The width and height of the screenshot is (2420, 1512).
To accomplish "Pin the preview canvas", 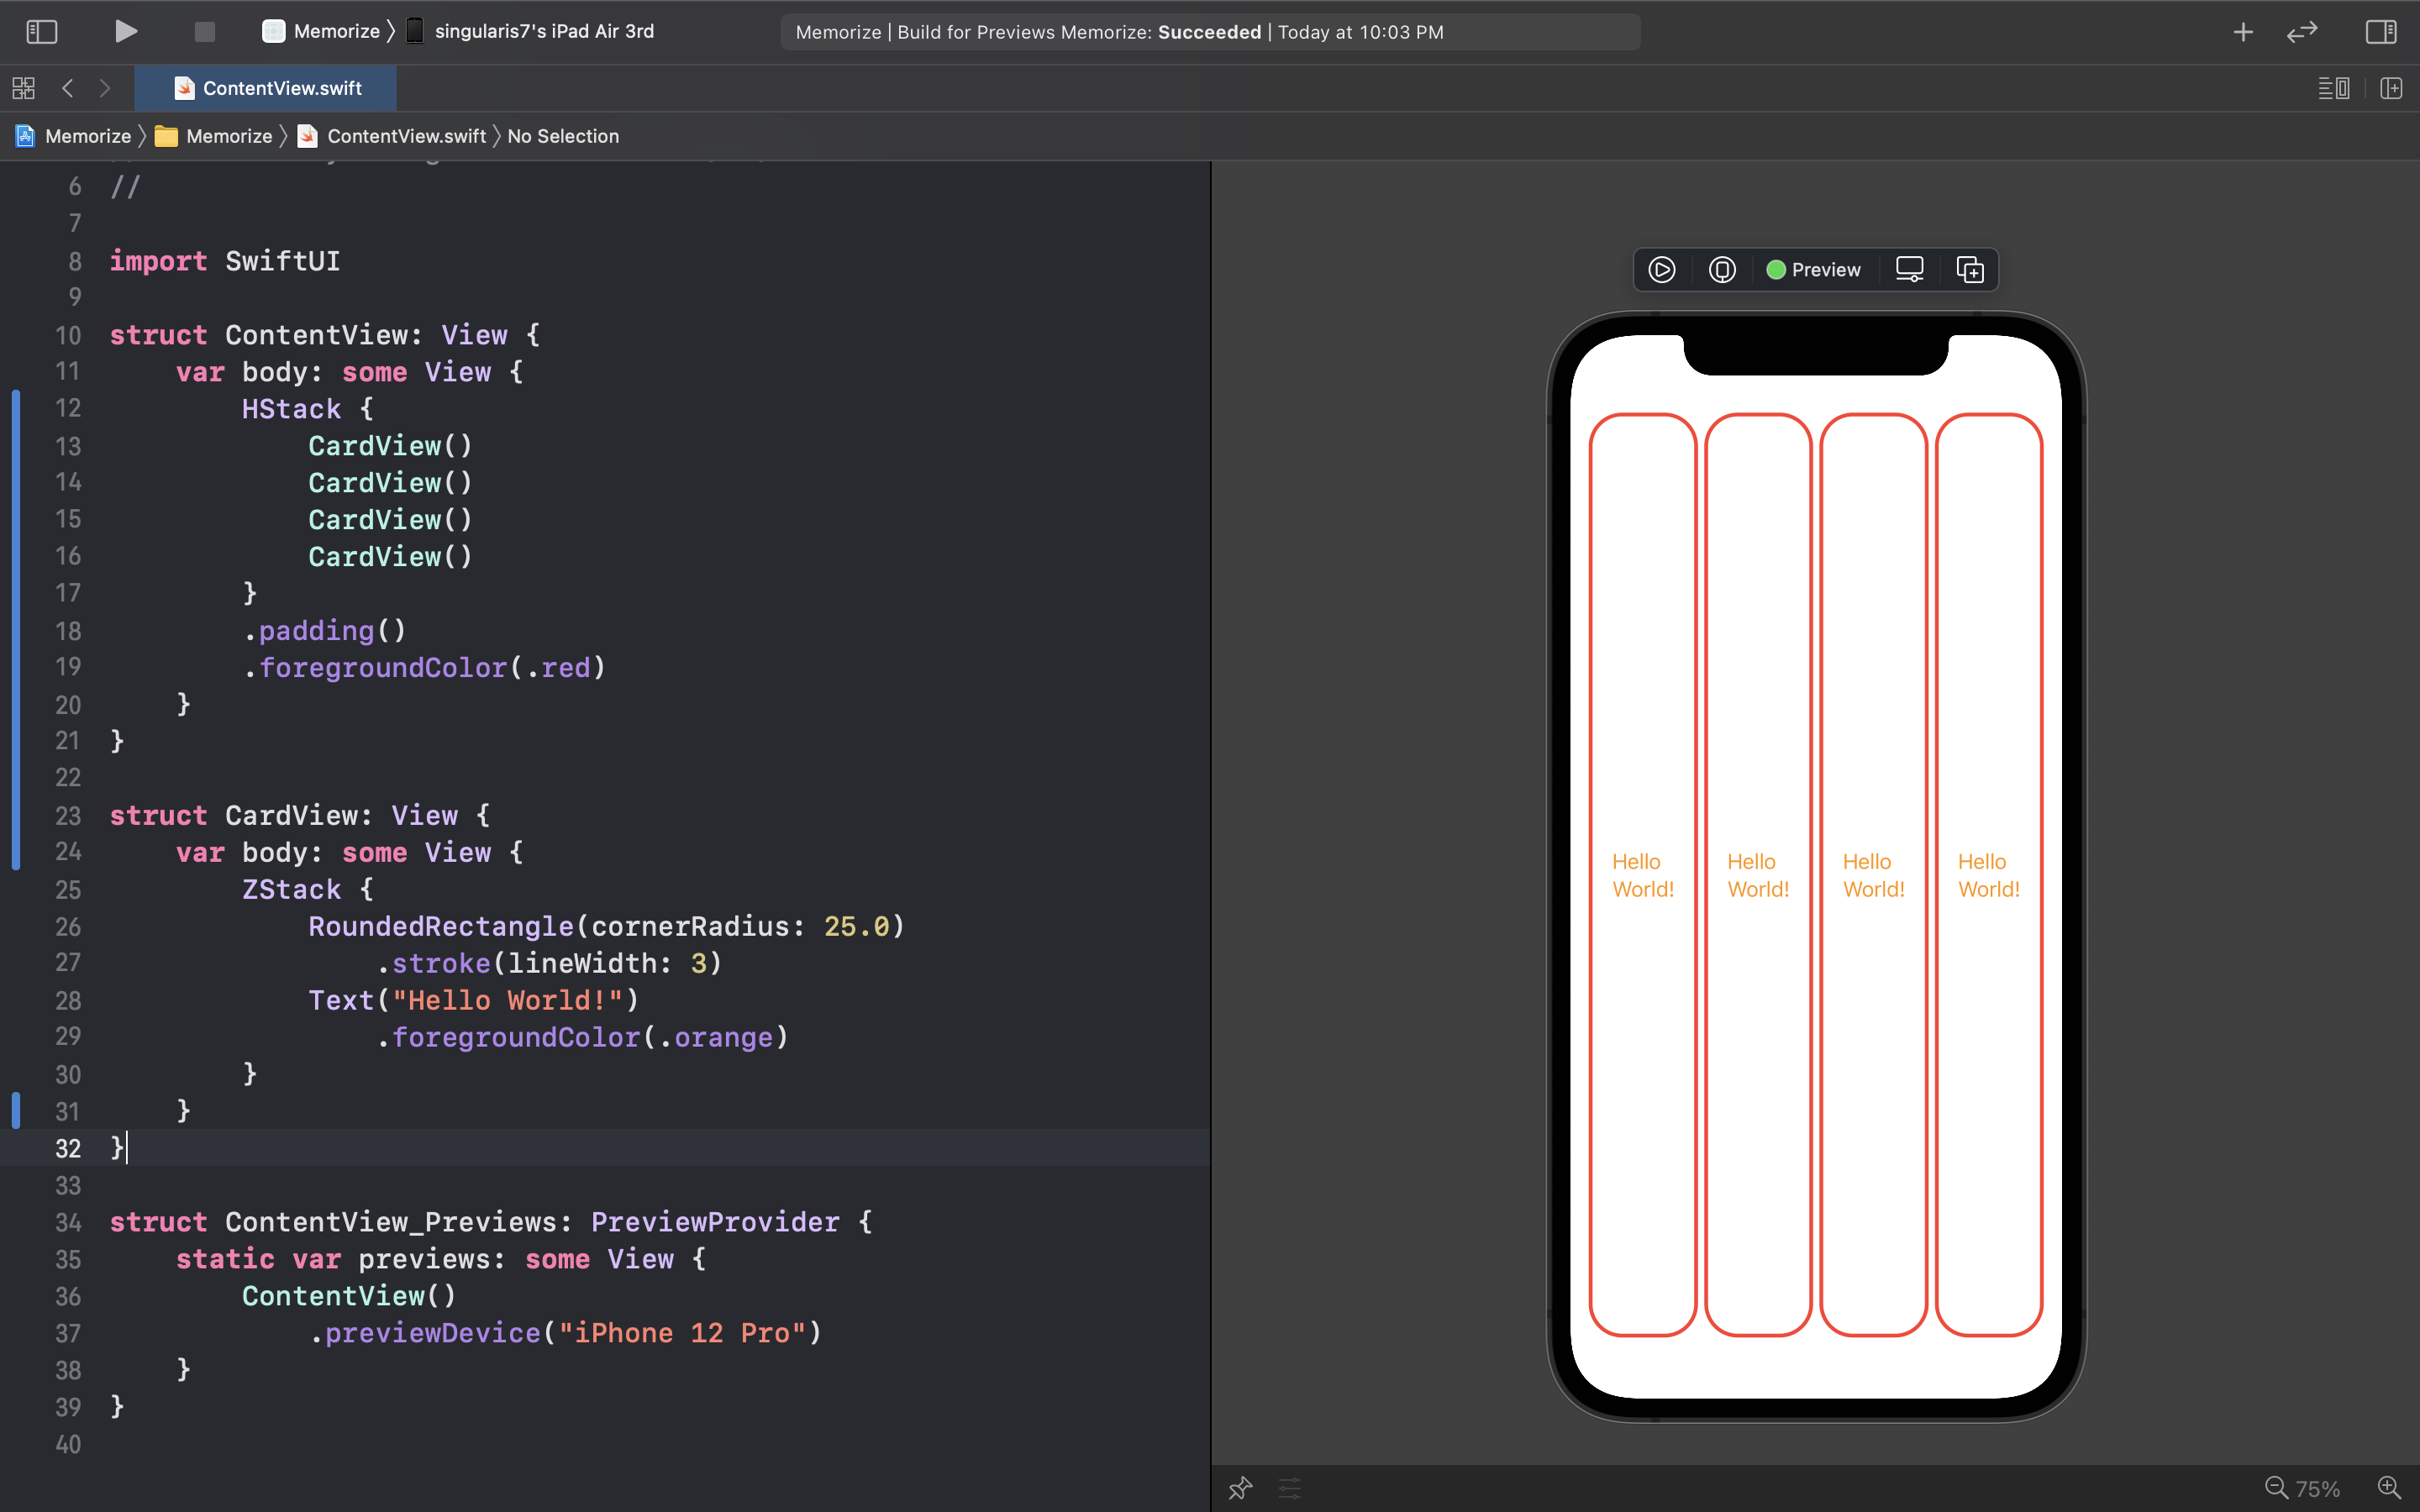I will coord(1240,1488).
